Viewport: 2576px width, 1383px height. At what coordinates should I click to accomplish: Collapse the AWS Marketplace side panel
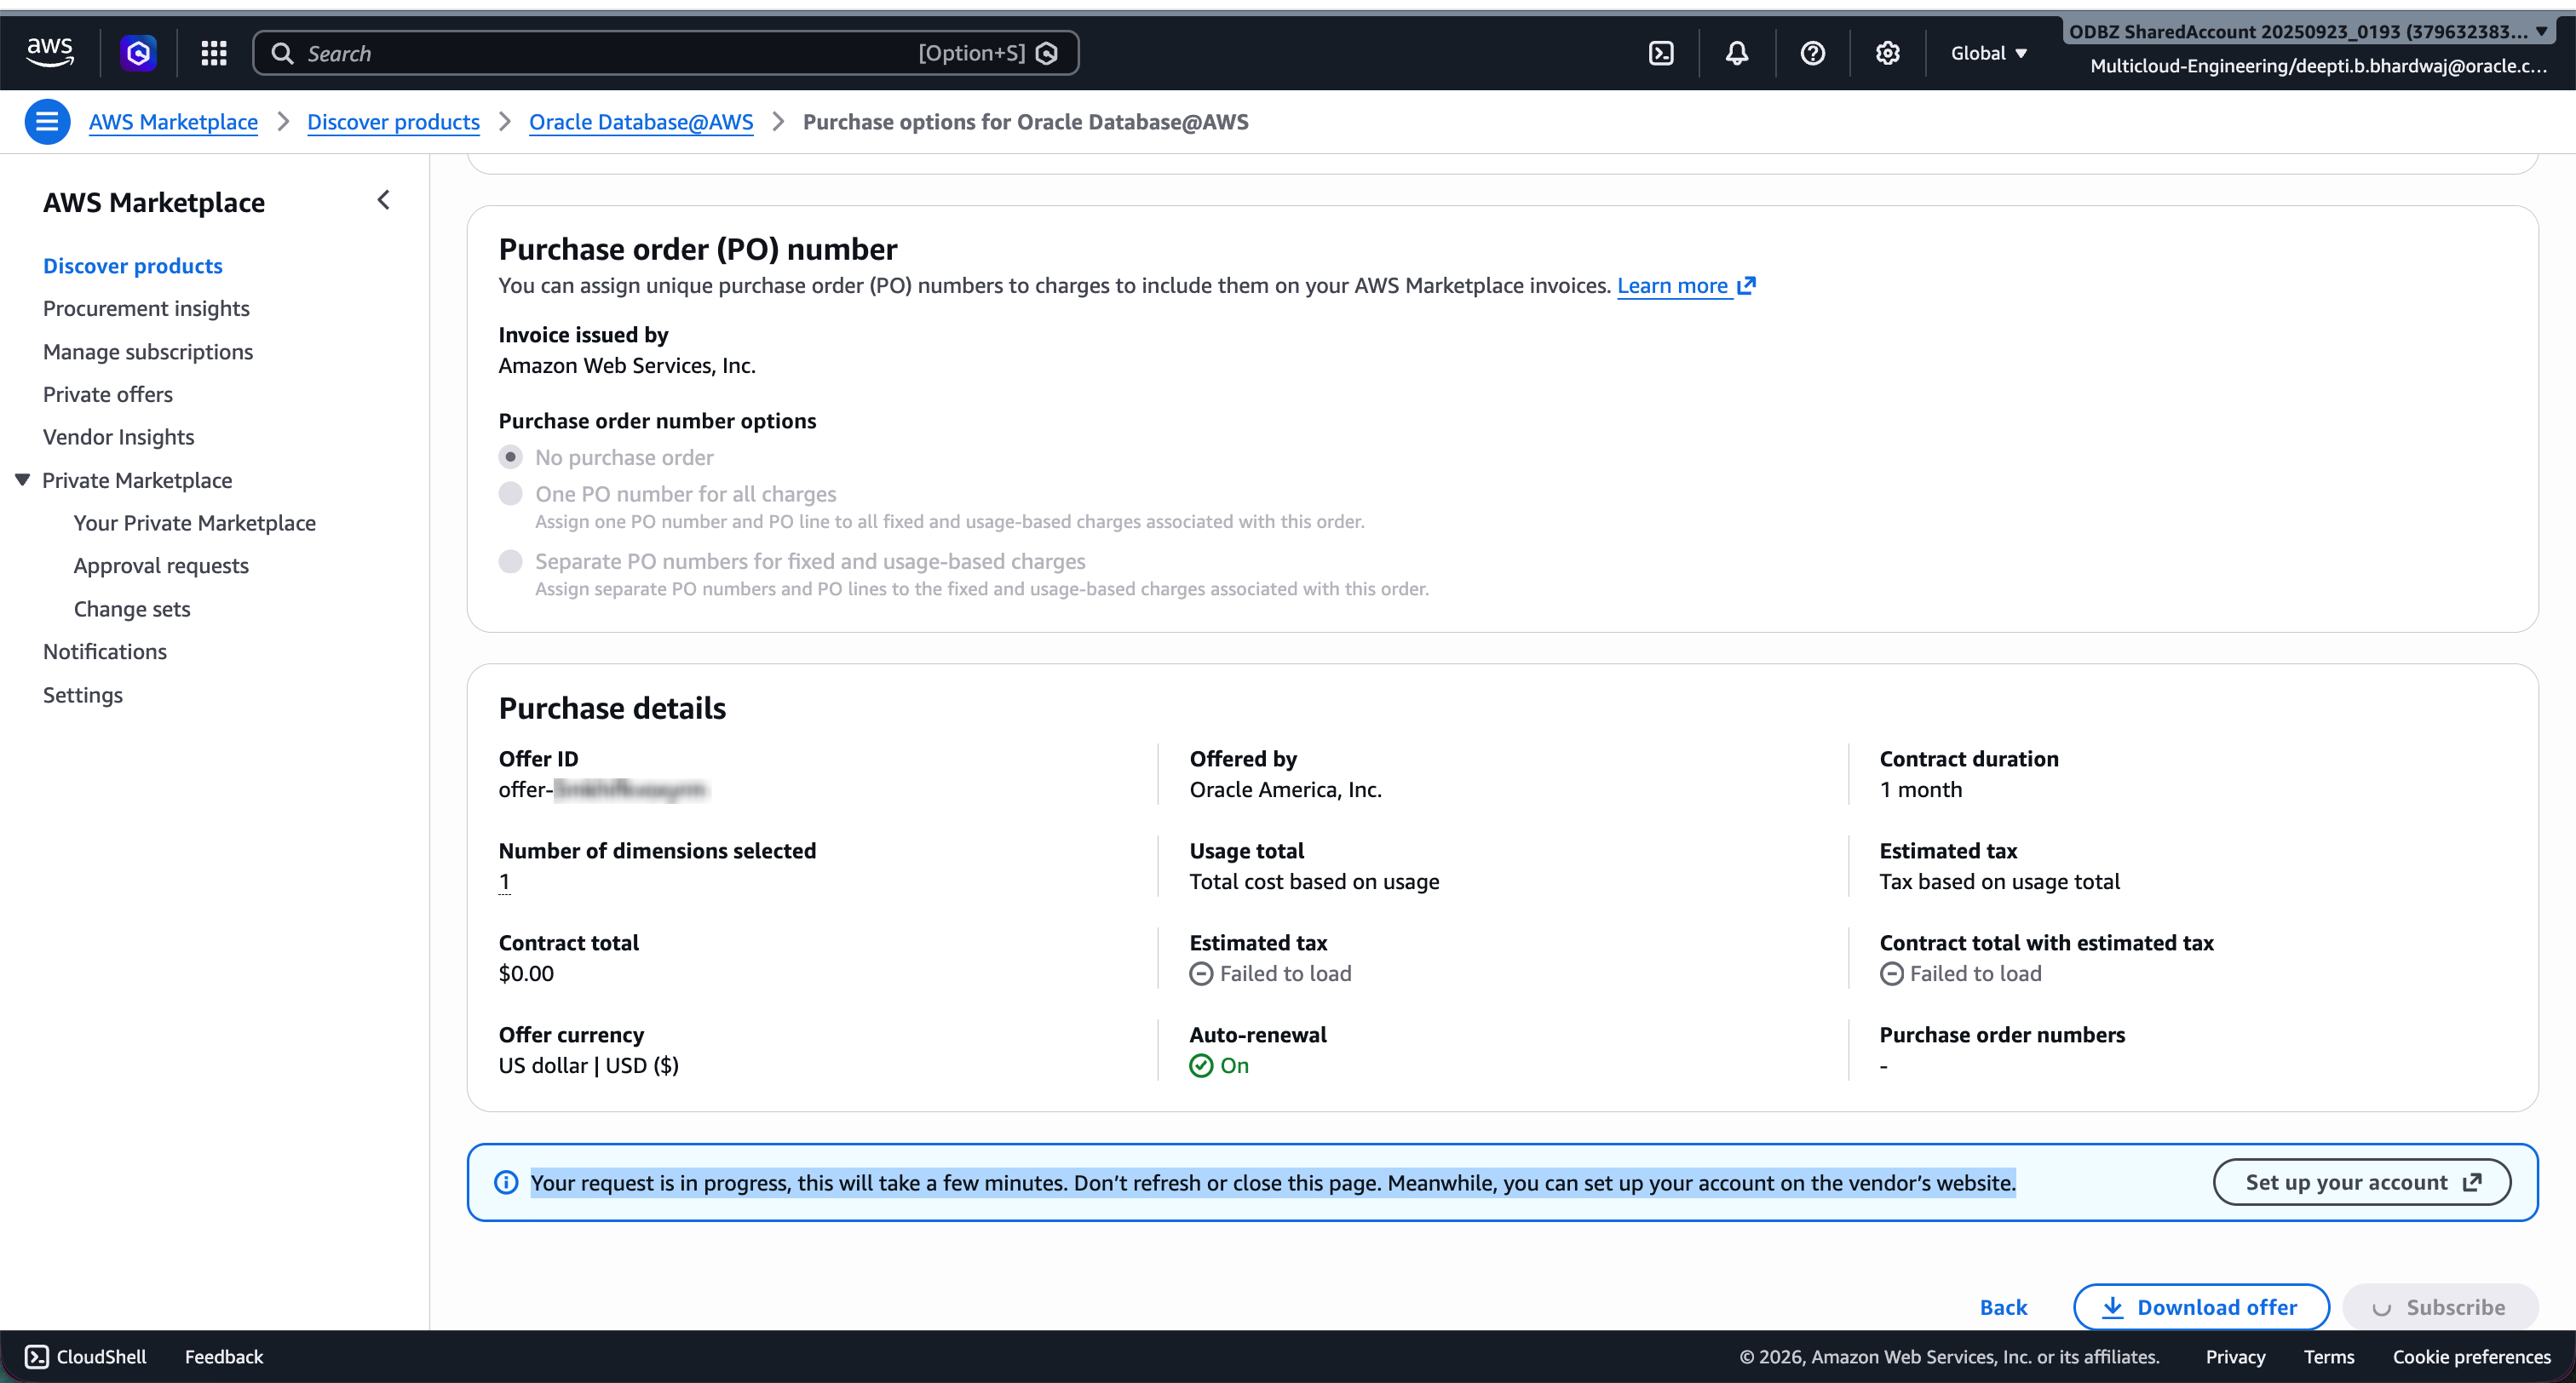tap(383, 200)
